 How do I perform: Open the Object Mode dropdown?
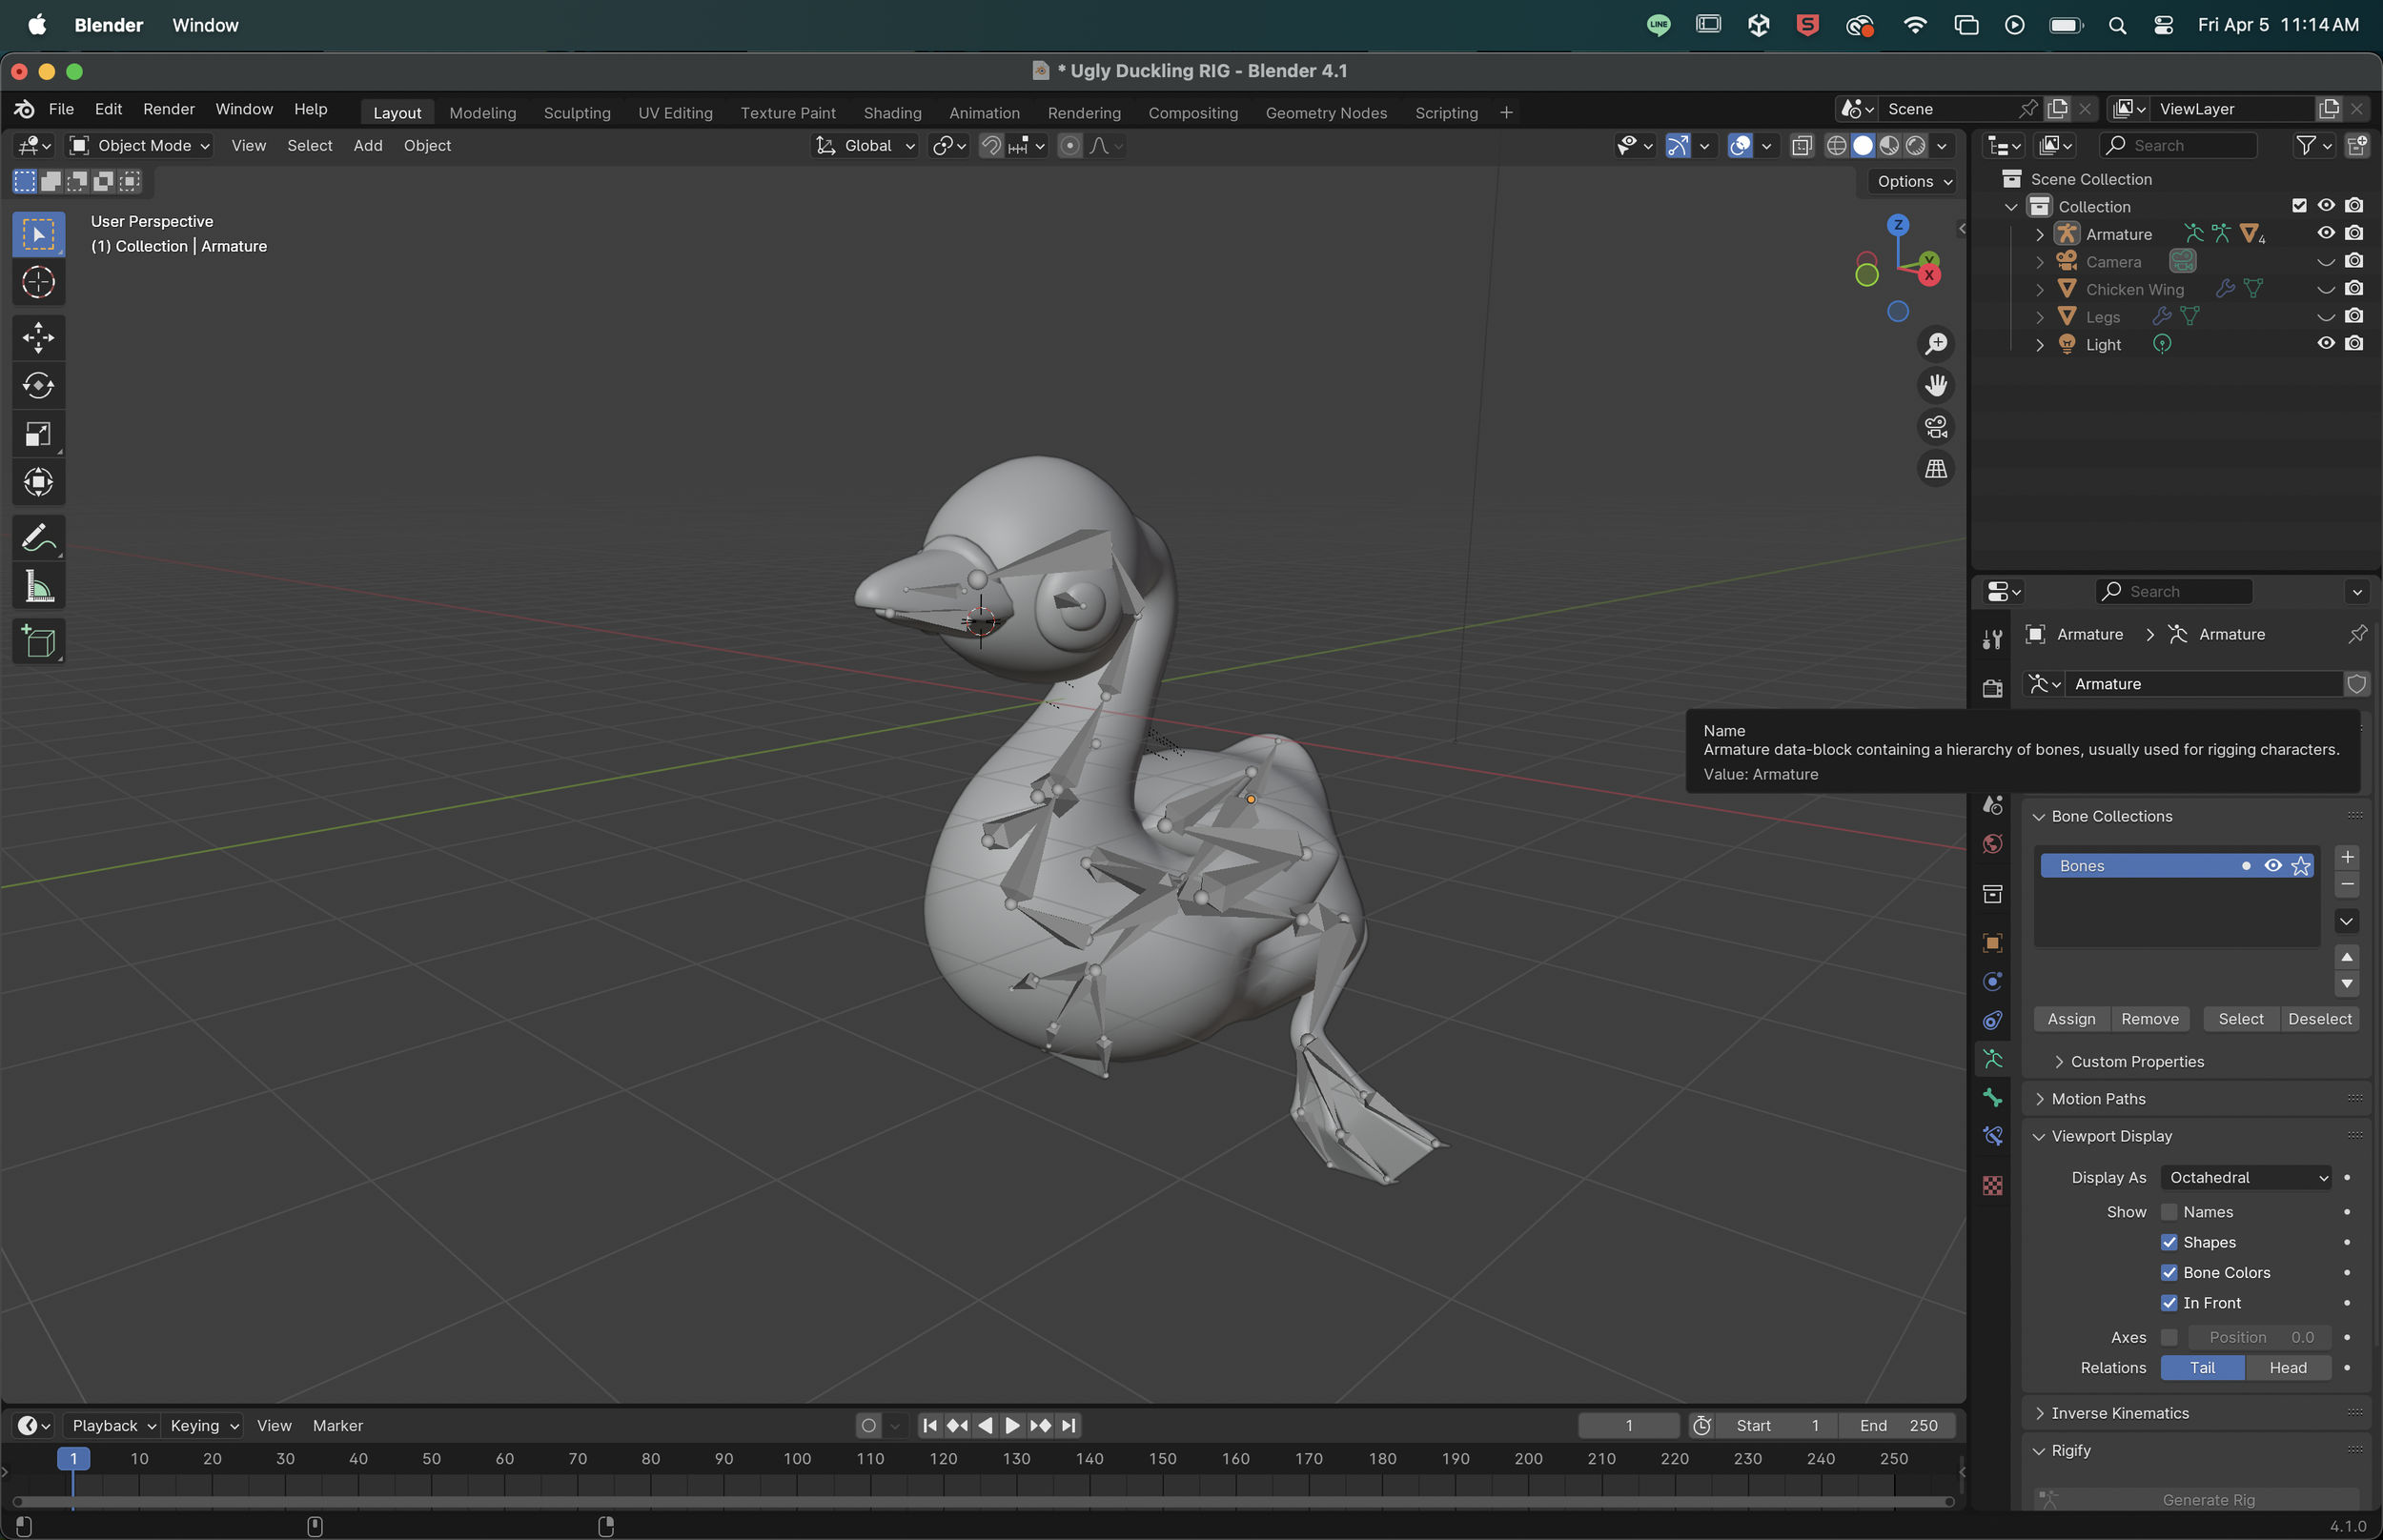(x=139, y=145)
